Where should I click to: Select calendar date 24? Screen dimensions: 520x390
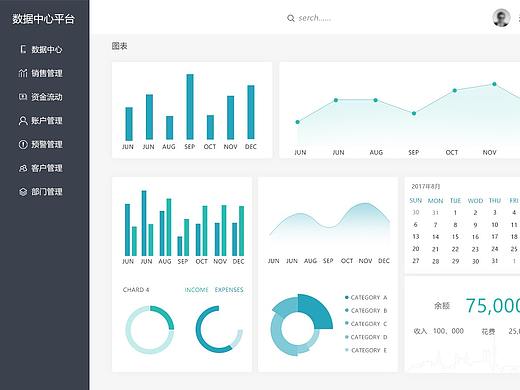click(495, 249)
